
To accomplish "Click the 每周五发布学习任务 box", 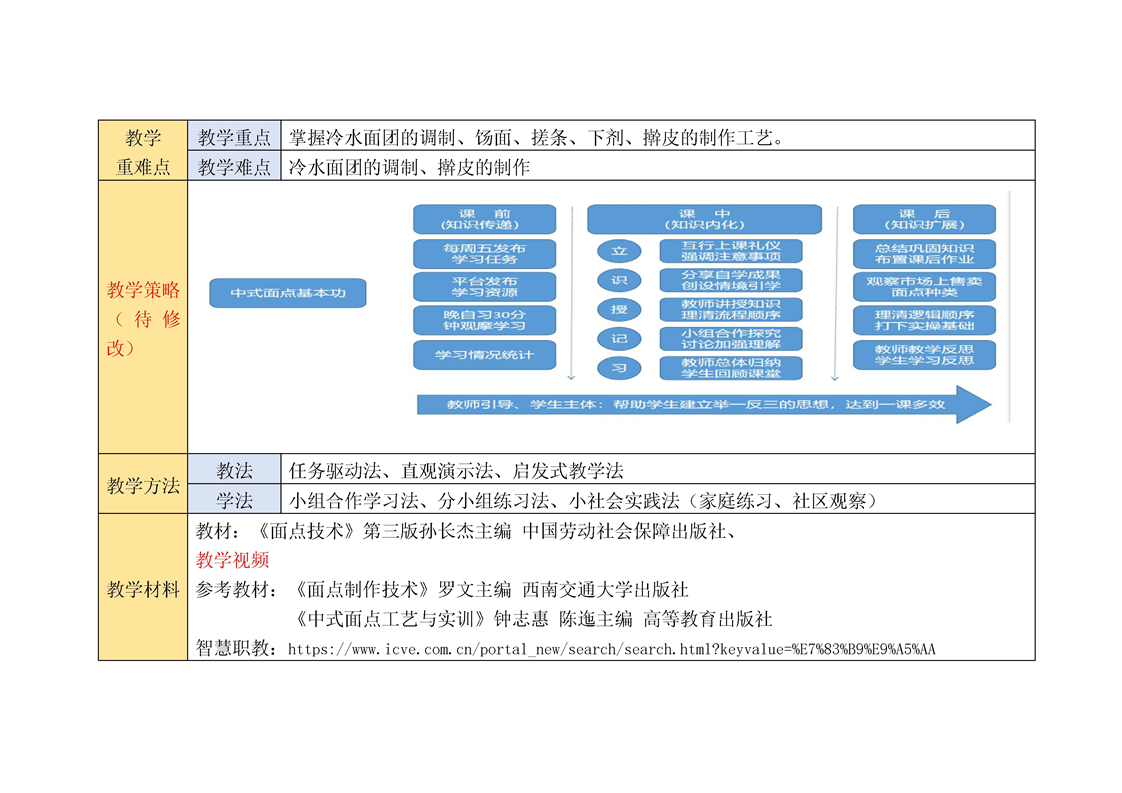I will pyautogui.click(x=484, y=253).
